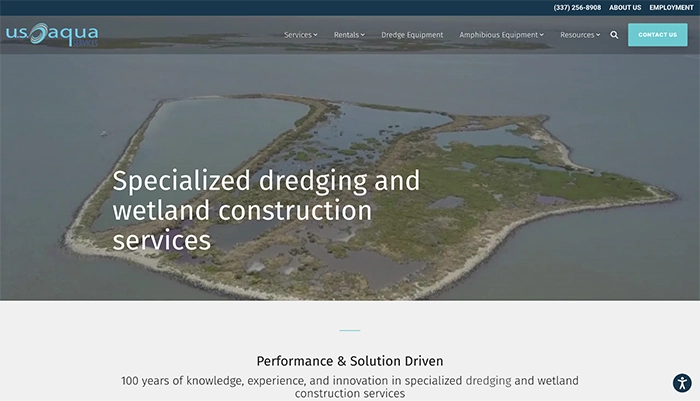This screenshot has width=700, height=401.
Task: Expand the Amphibious Equipment dropdown
Action: pyautogui.click(x=501, y=35)
